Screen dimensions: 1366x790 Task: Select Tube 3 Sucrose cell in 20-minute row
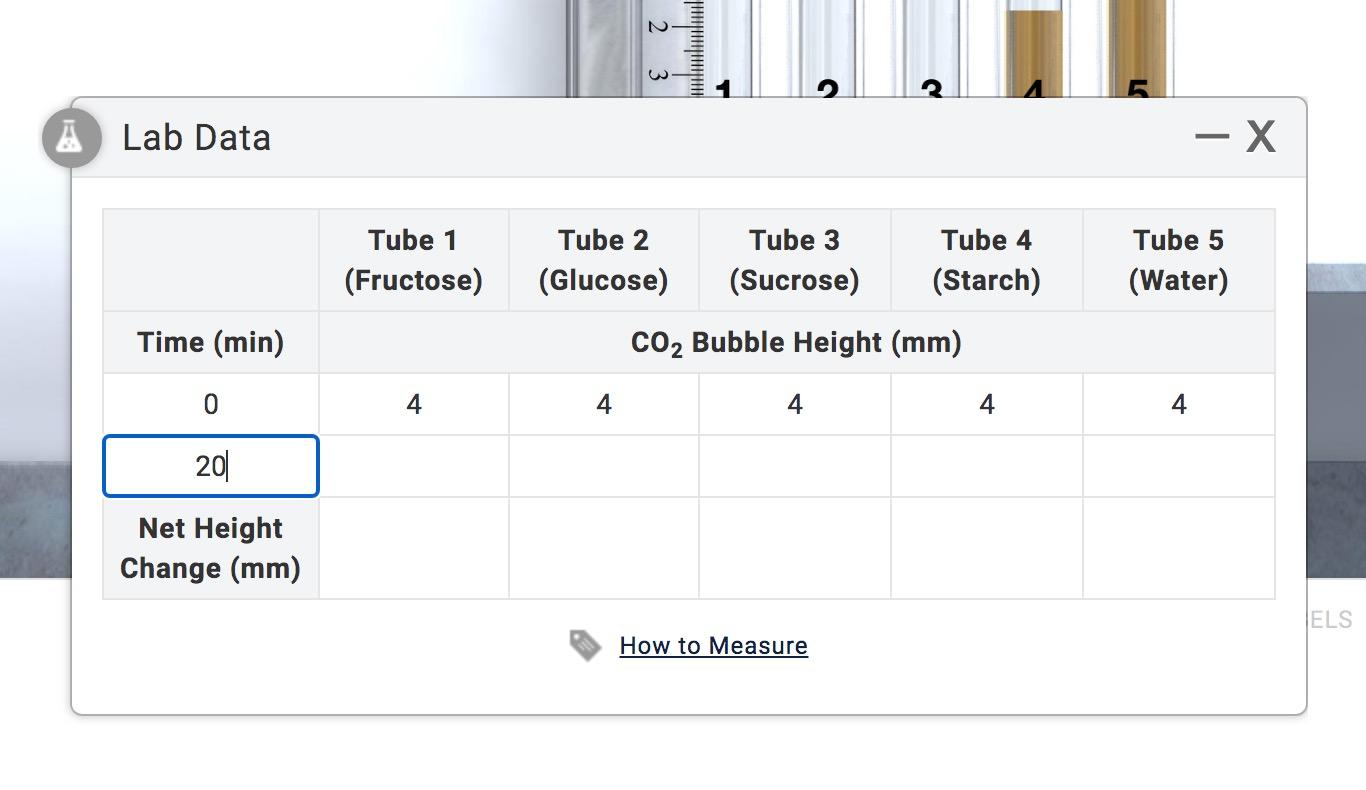tap(795, 466)
